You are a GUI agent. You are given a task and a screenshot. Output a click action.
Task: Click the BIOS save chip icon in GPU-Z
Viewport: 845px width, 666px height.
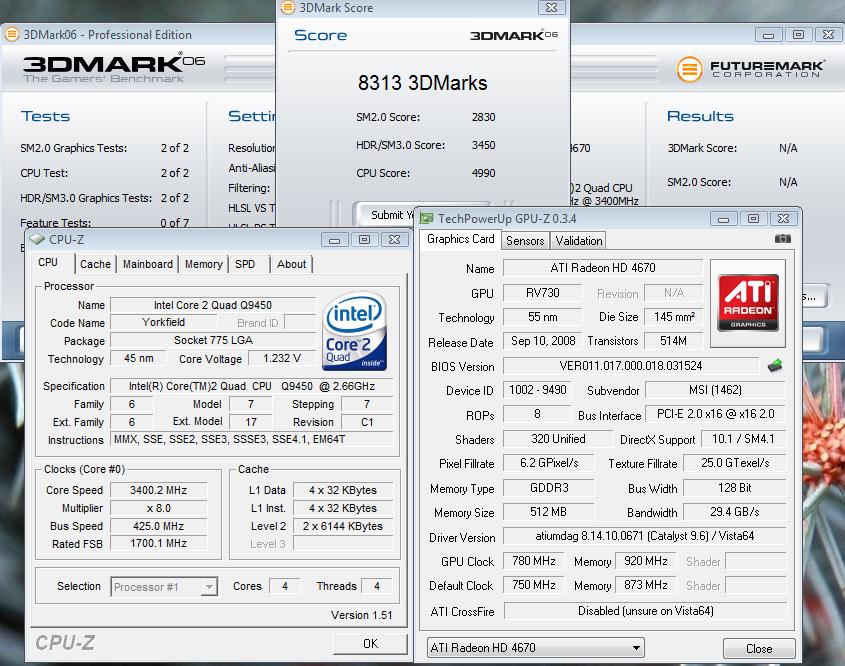click(x=775, y=366)
